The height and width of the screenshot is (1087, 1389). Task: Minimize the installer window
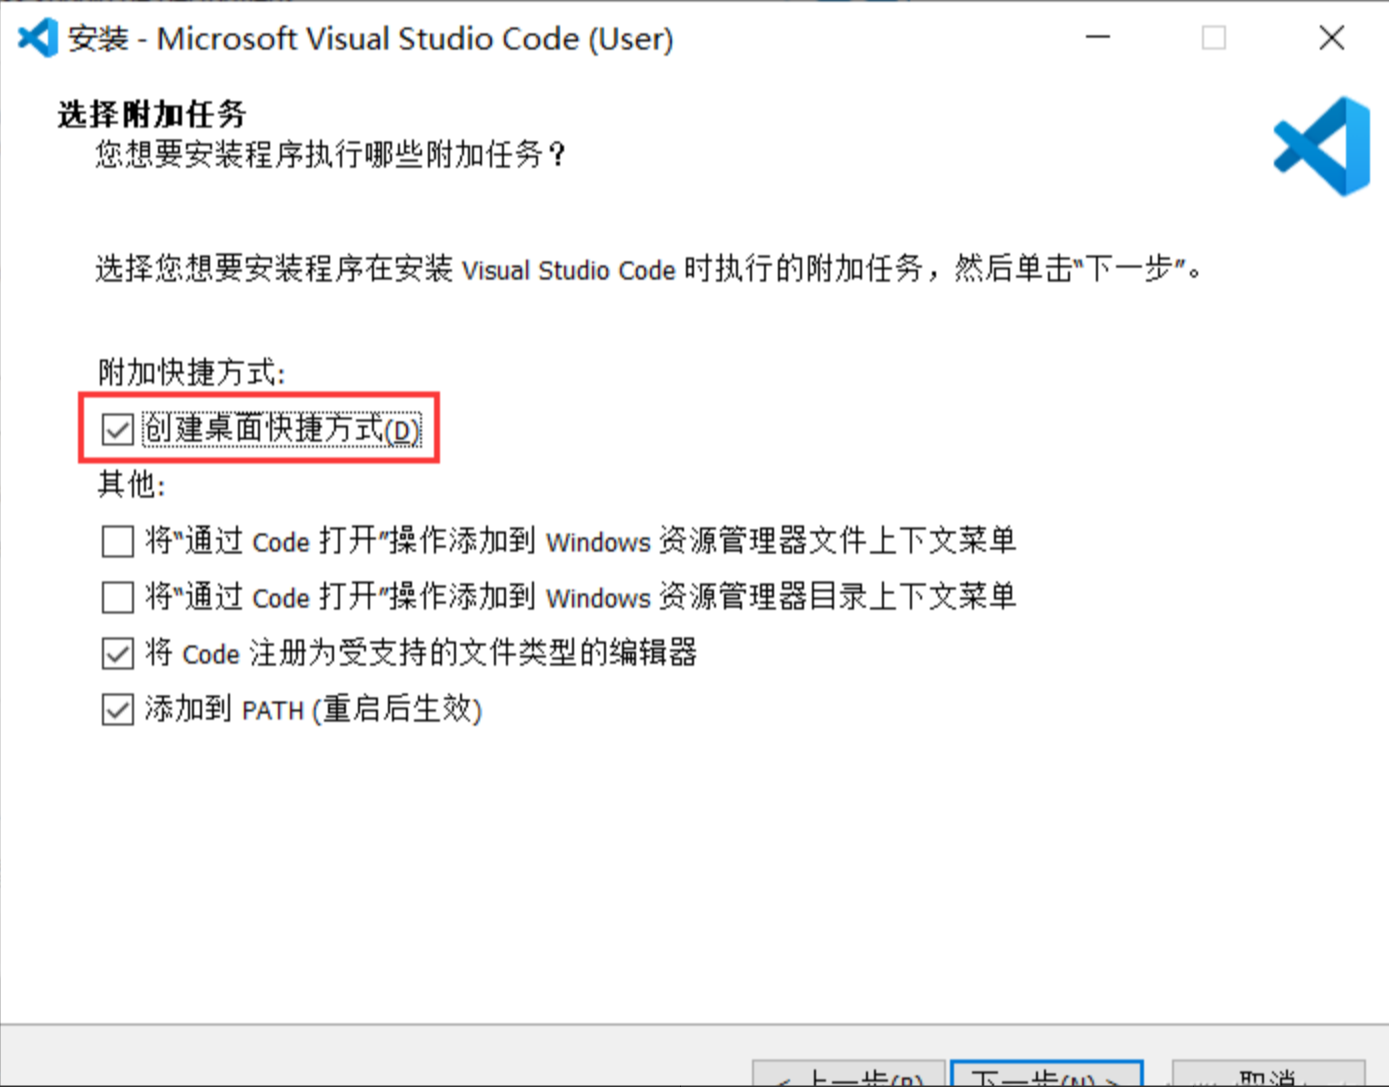1098,38
